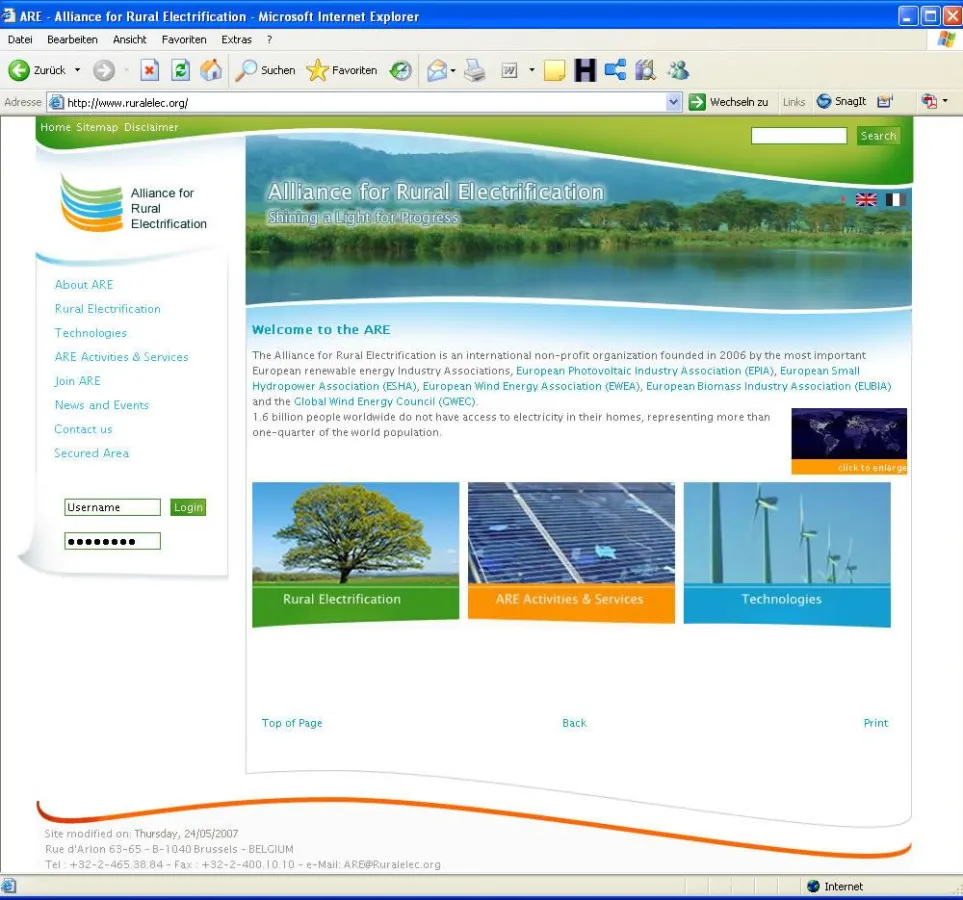Expand the address bar URL dropdown
The height and width of the screenshot is (900, 963).
(674, 102)
